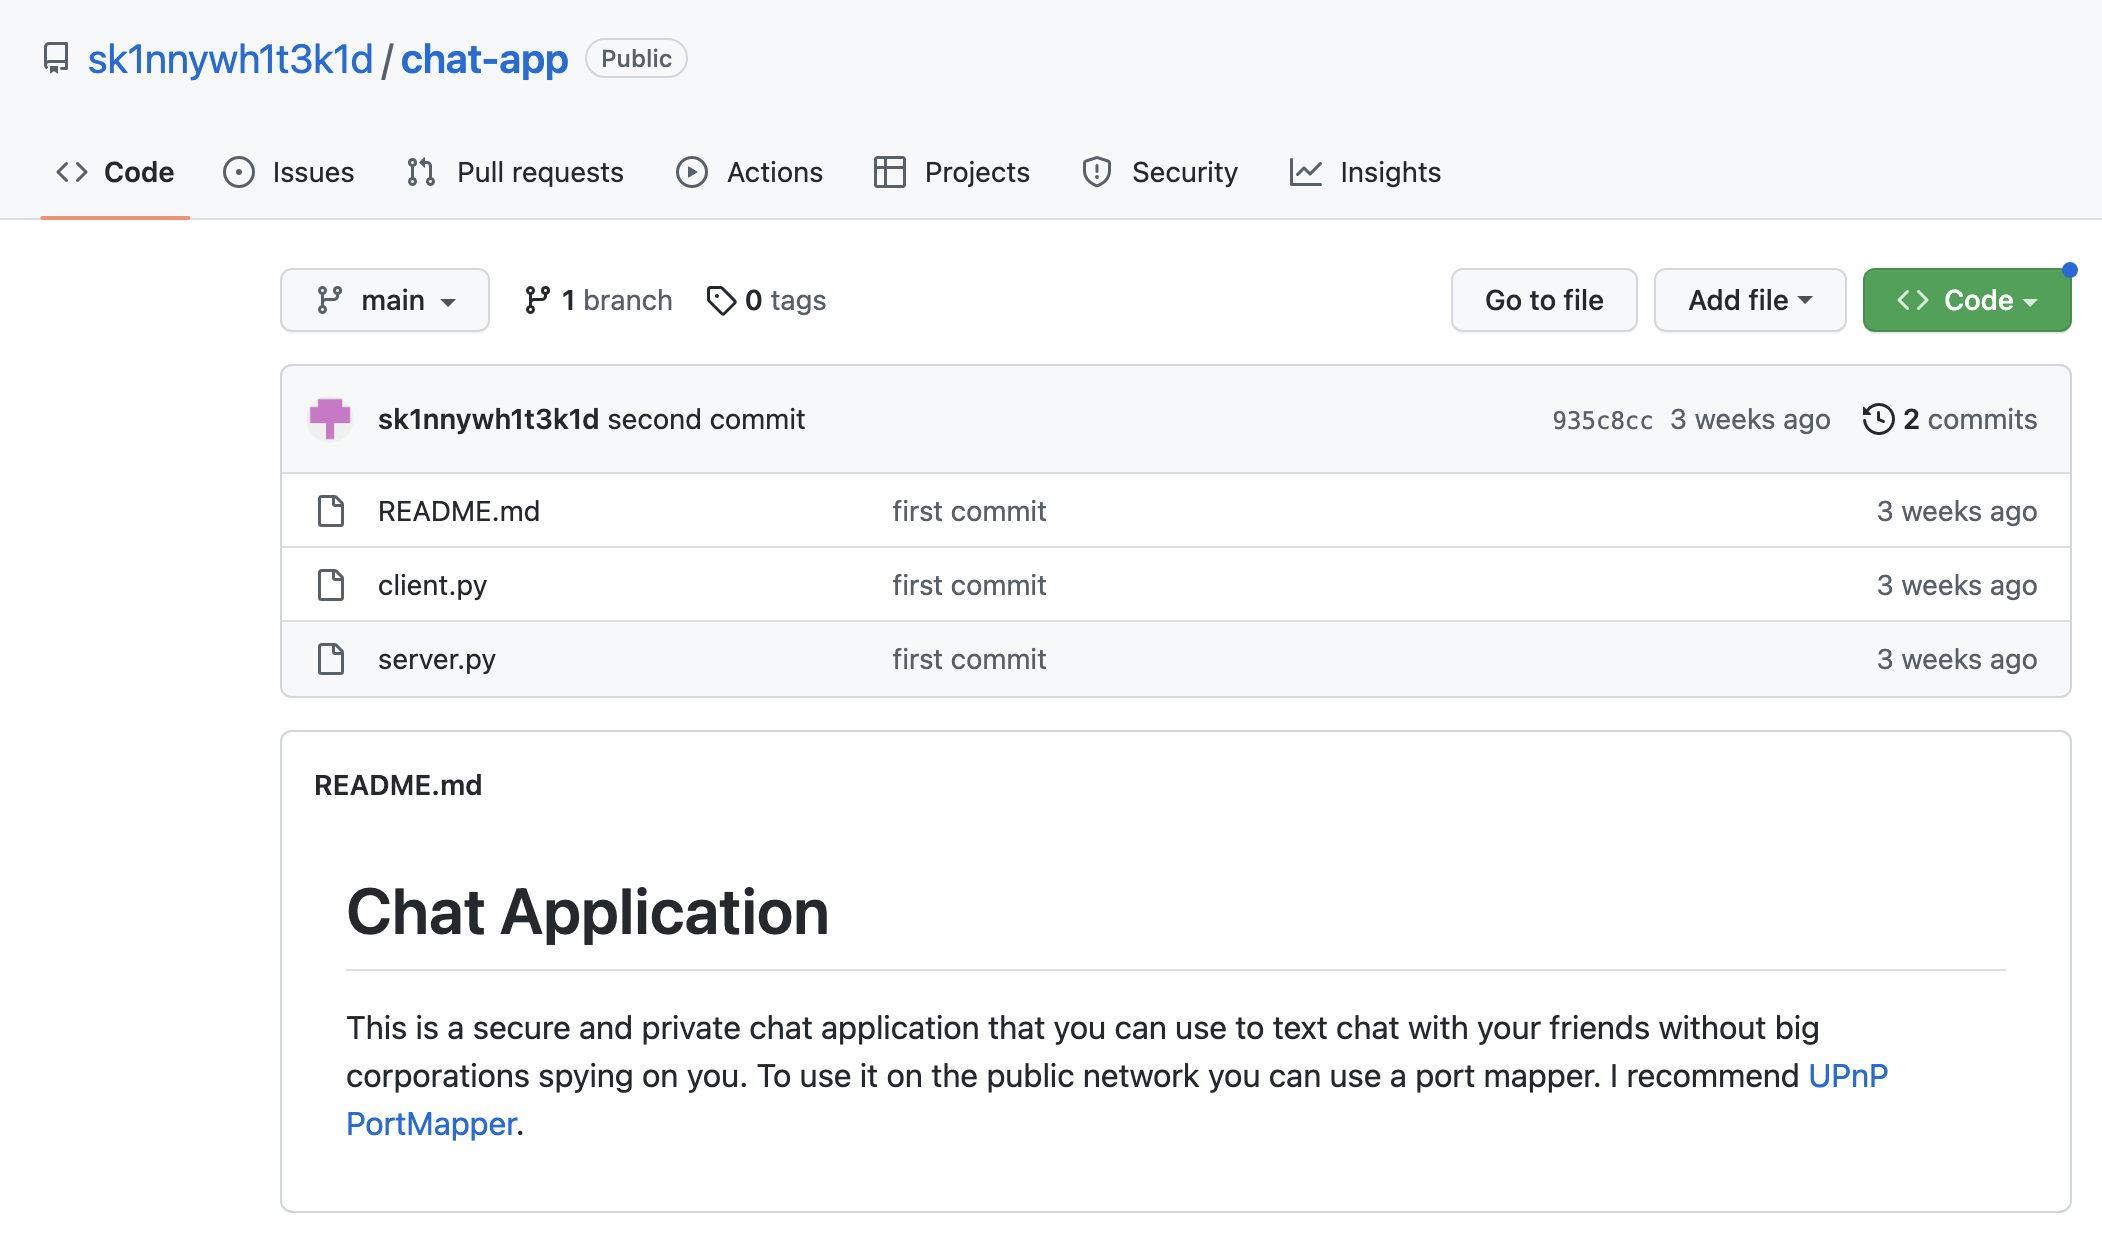2102x1252 pixels.
Task: Open first commit message on README.md row
Action: click(969, 511)
